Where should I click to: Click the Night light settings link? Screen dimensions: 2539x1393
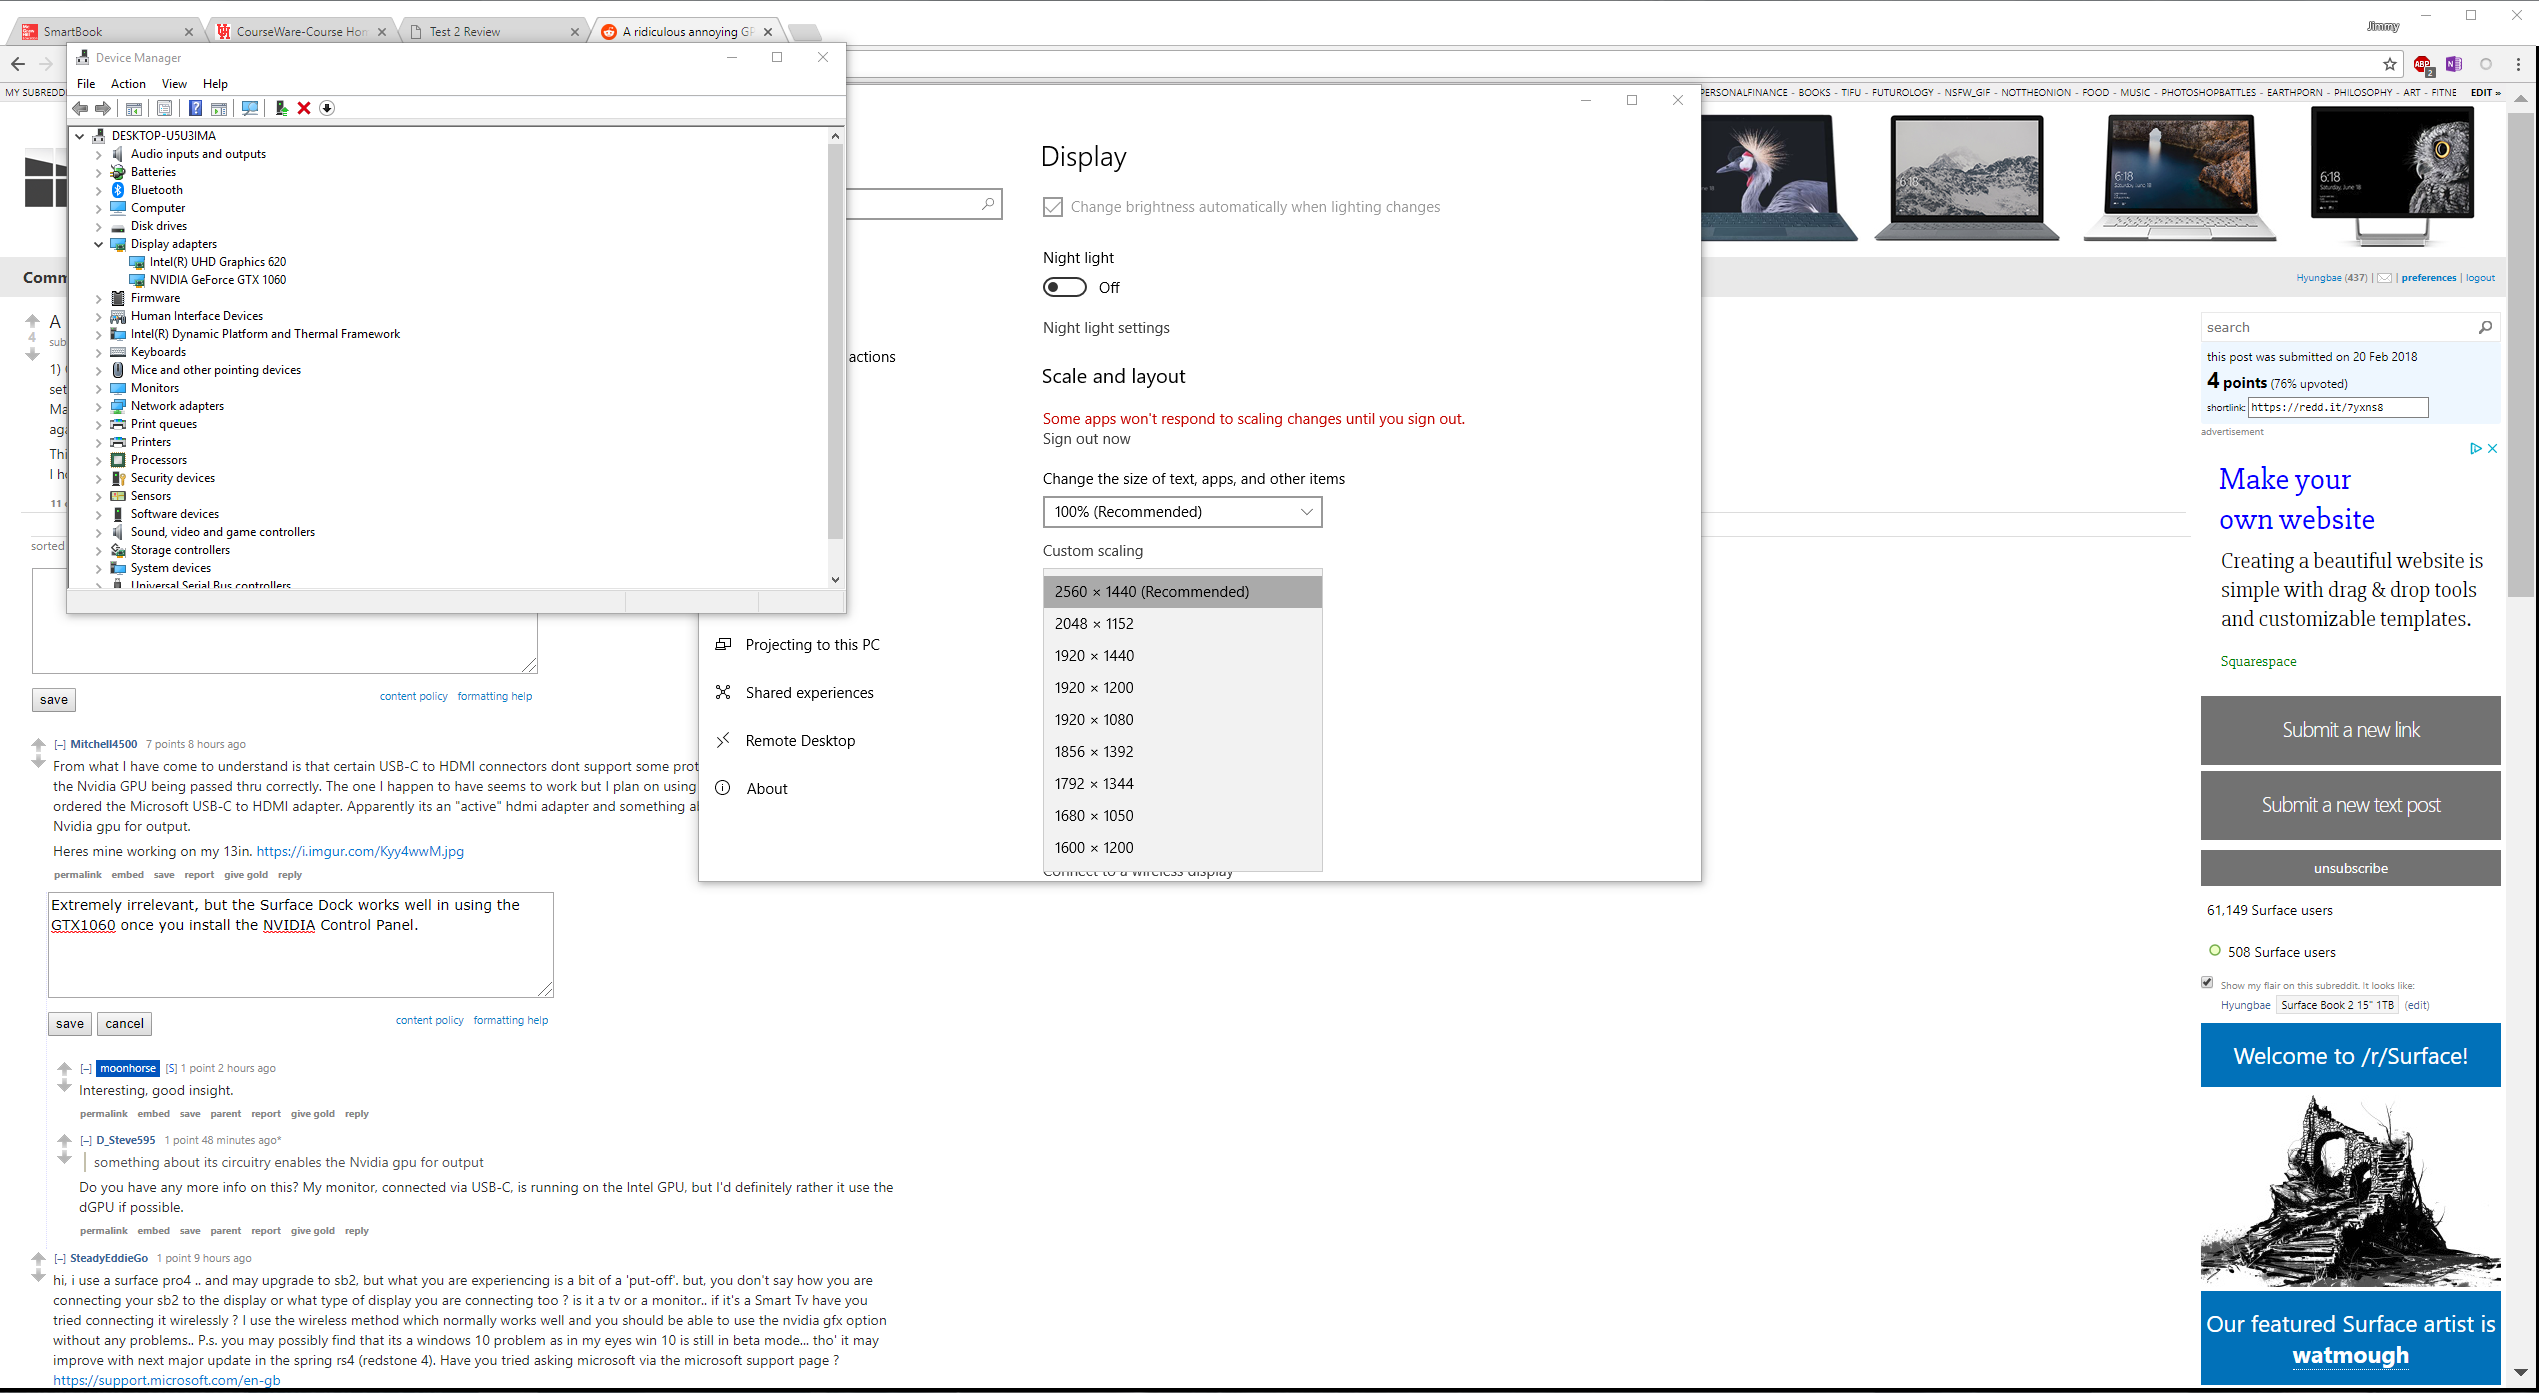pyautogui.click(x=1106, y=327)
